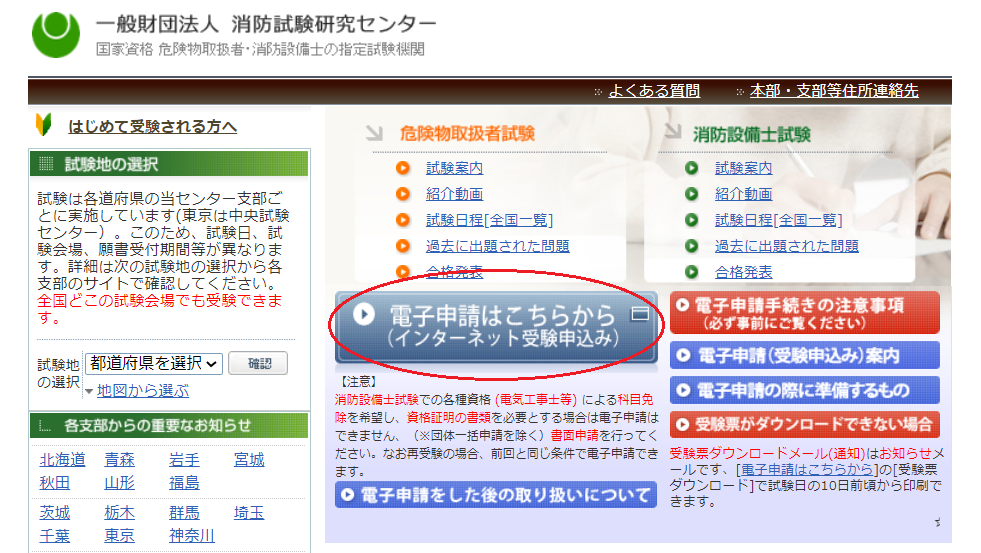Click orange bullet beside hazardous materials 過去に出題された問題
Image resolution: width=981 pixels, height=553 pixels.
(x=403, y=246)
